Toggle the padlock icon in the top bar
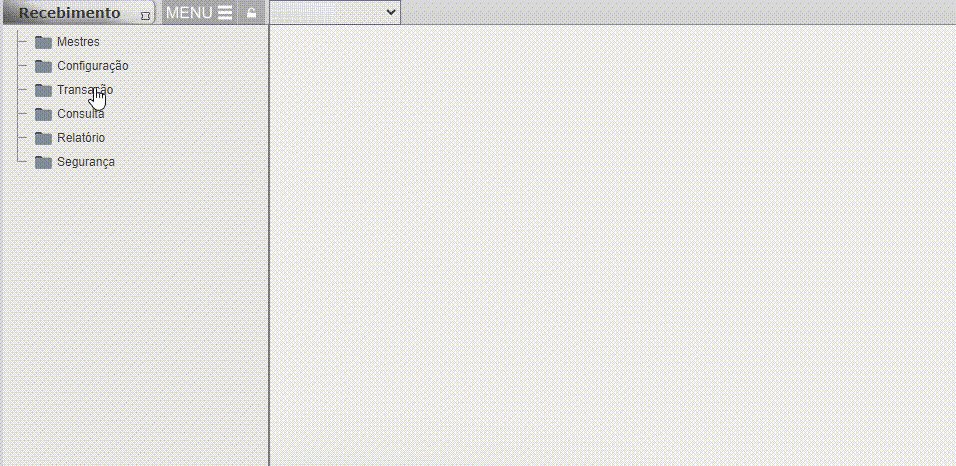The height and width of the screenshot is (466, 956). coord(251,13)
